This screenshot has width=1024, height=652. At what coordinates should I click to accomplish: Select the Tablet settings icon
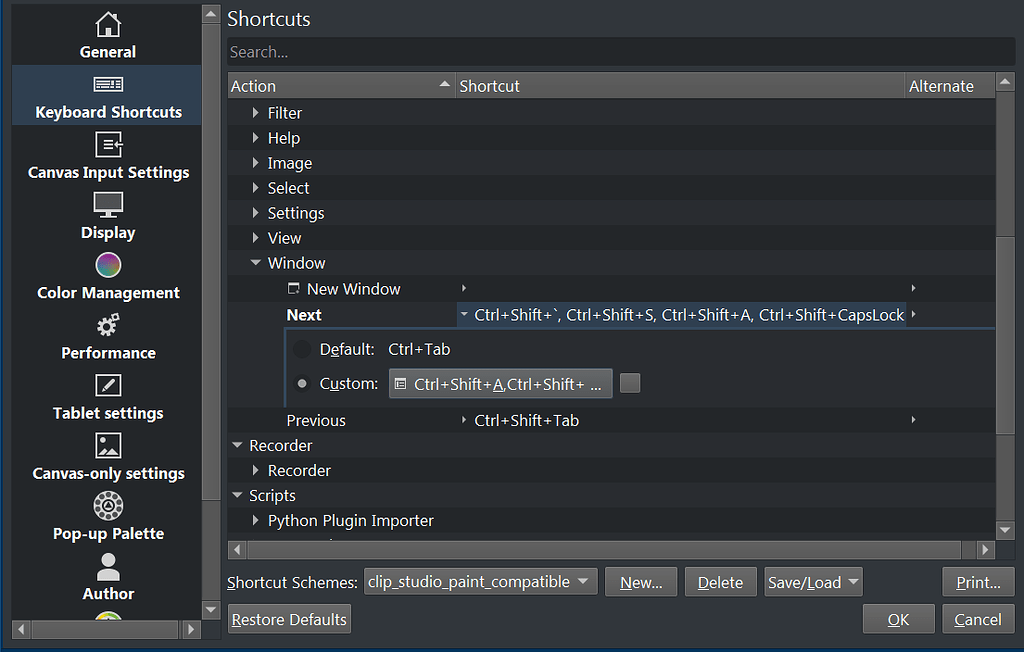tap(108, 386)
